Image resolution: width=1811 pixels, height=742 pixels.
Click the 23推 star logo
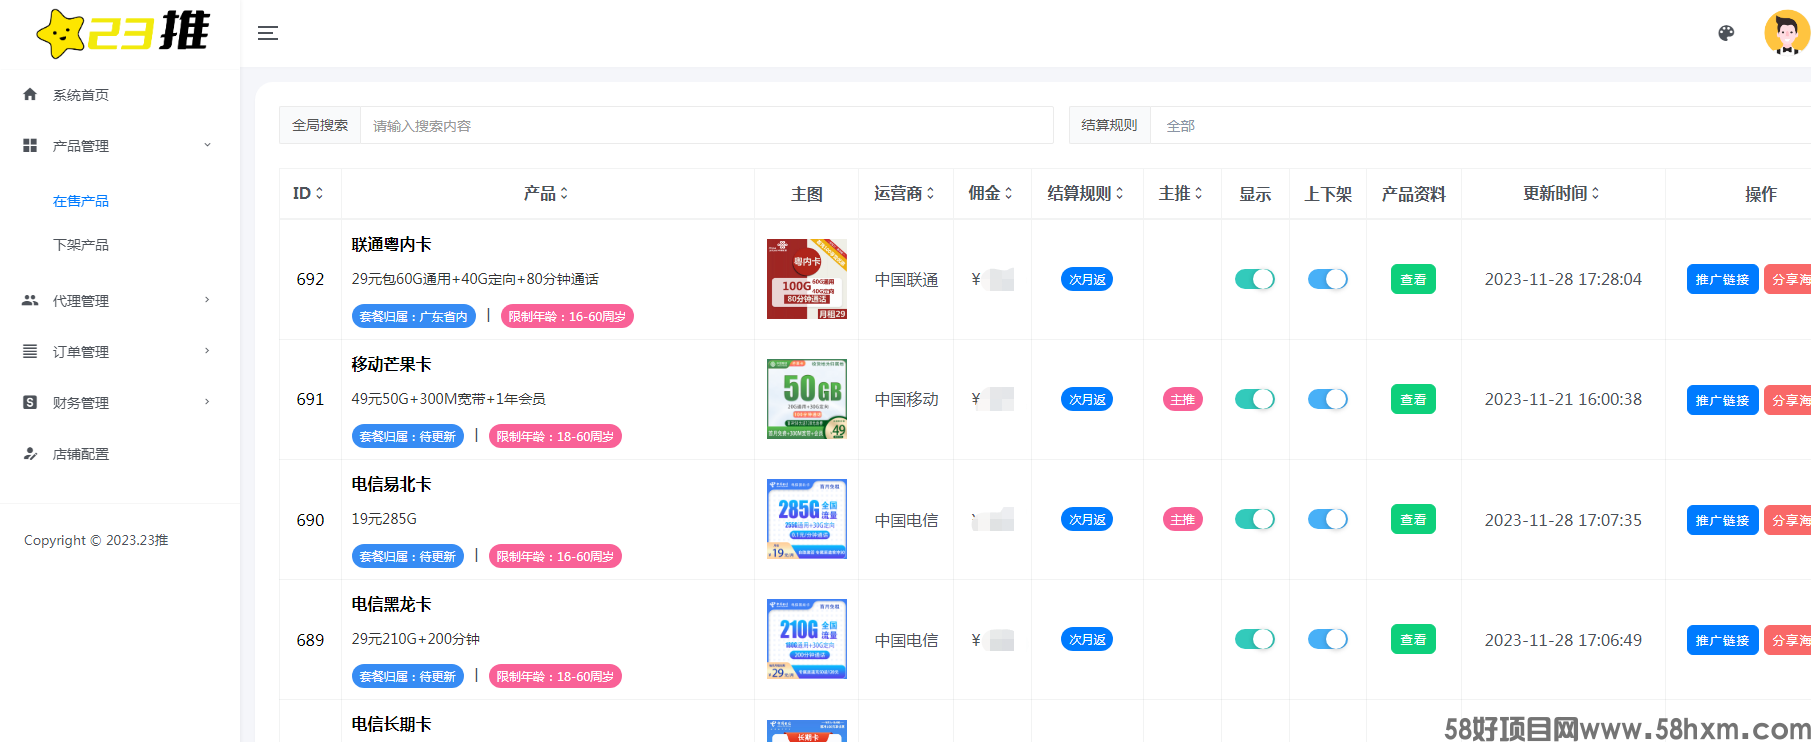pyautogui.click(x=122, y=33)
